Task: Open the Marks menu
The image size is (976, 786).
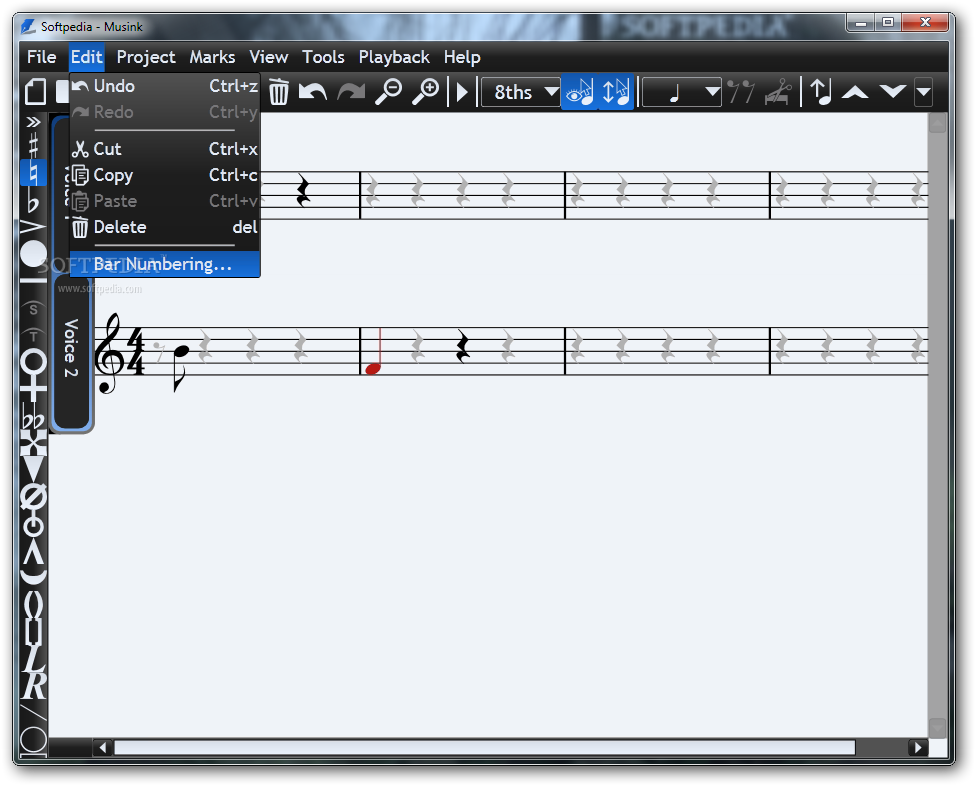Action: (212, 57)
